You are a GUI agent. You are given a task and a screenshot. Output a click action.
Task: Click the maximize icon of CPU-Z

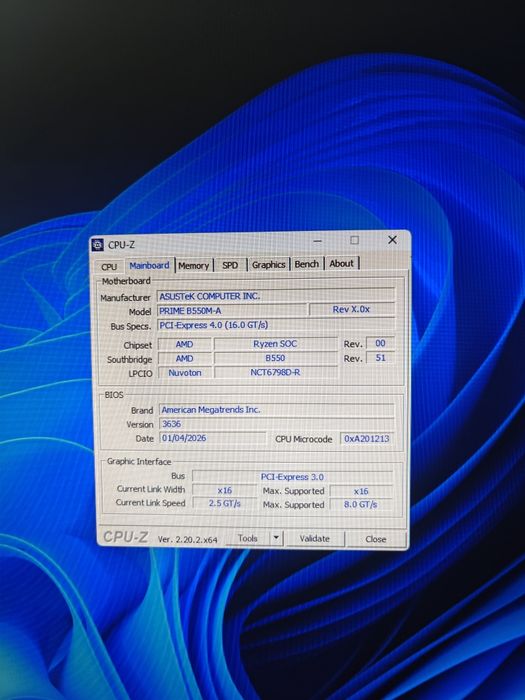(x=354, y=240)
